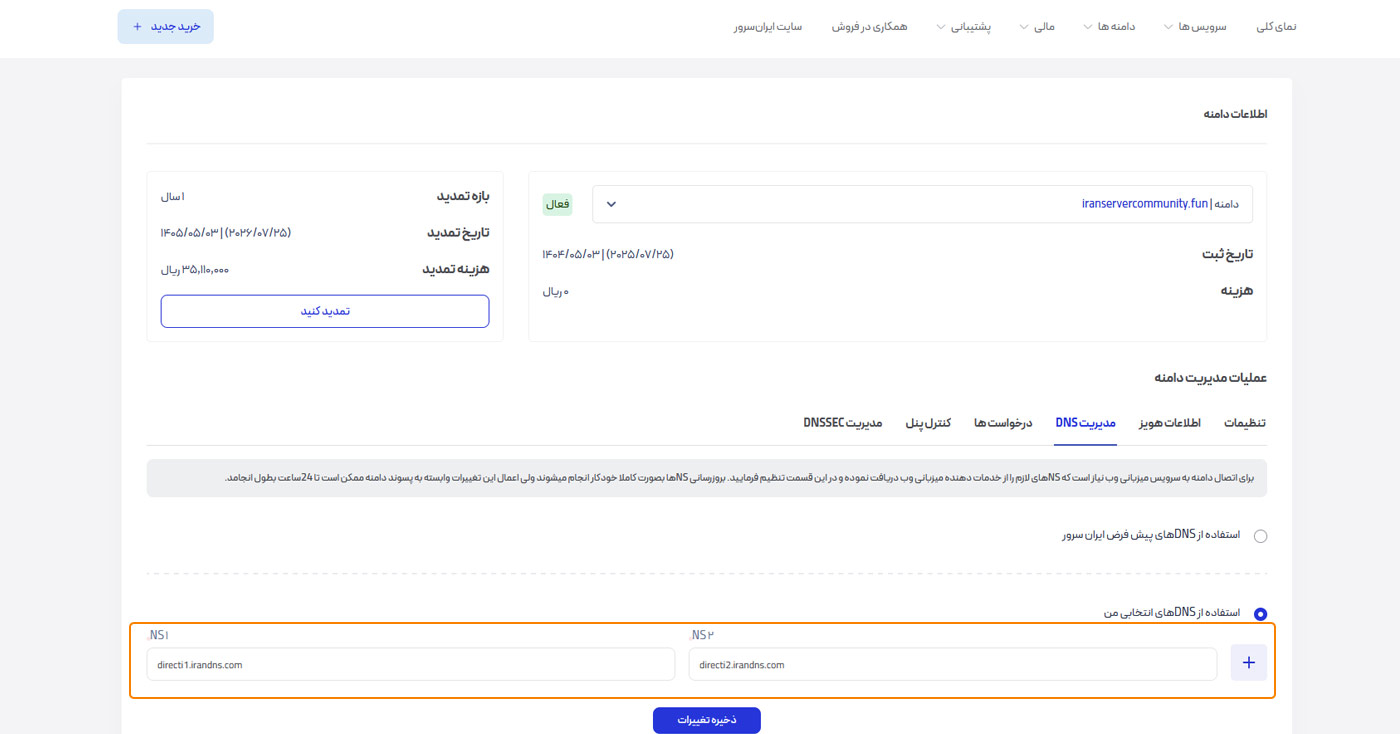This screenshot has width=1400, height=734.
Task: Click the خرید جدید new purchase button
Action: 166,27
